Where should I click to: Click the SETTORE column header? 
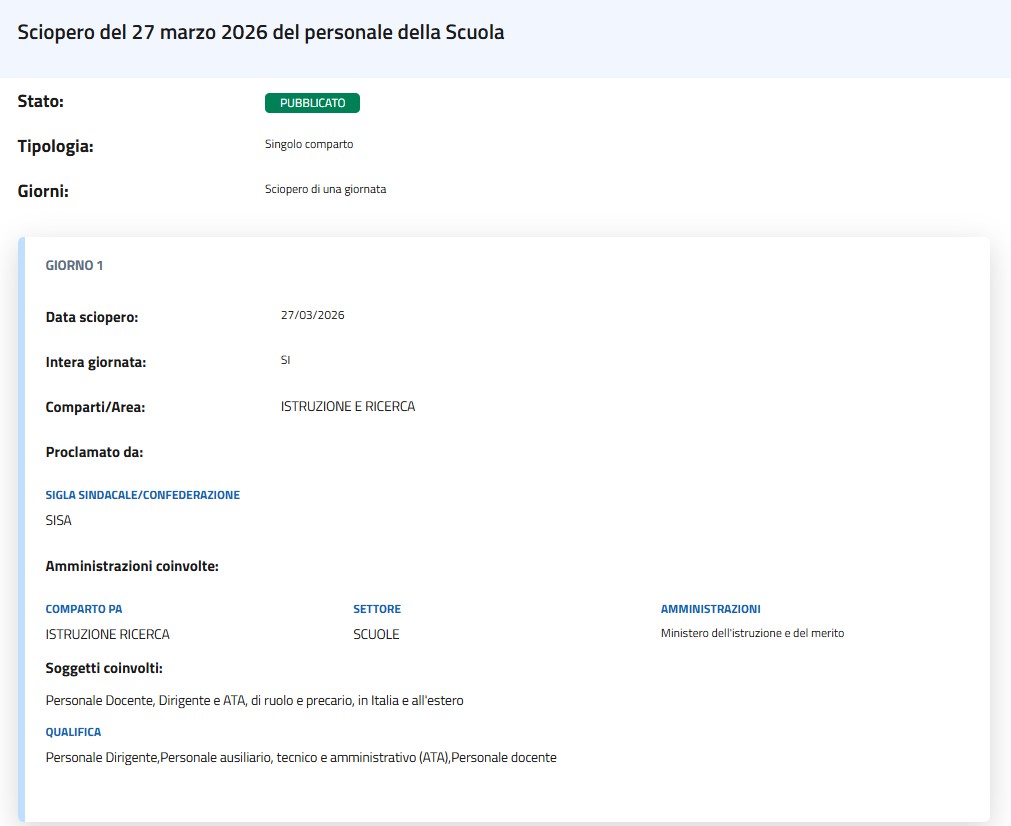coord(377,609)
